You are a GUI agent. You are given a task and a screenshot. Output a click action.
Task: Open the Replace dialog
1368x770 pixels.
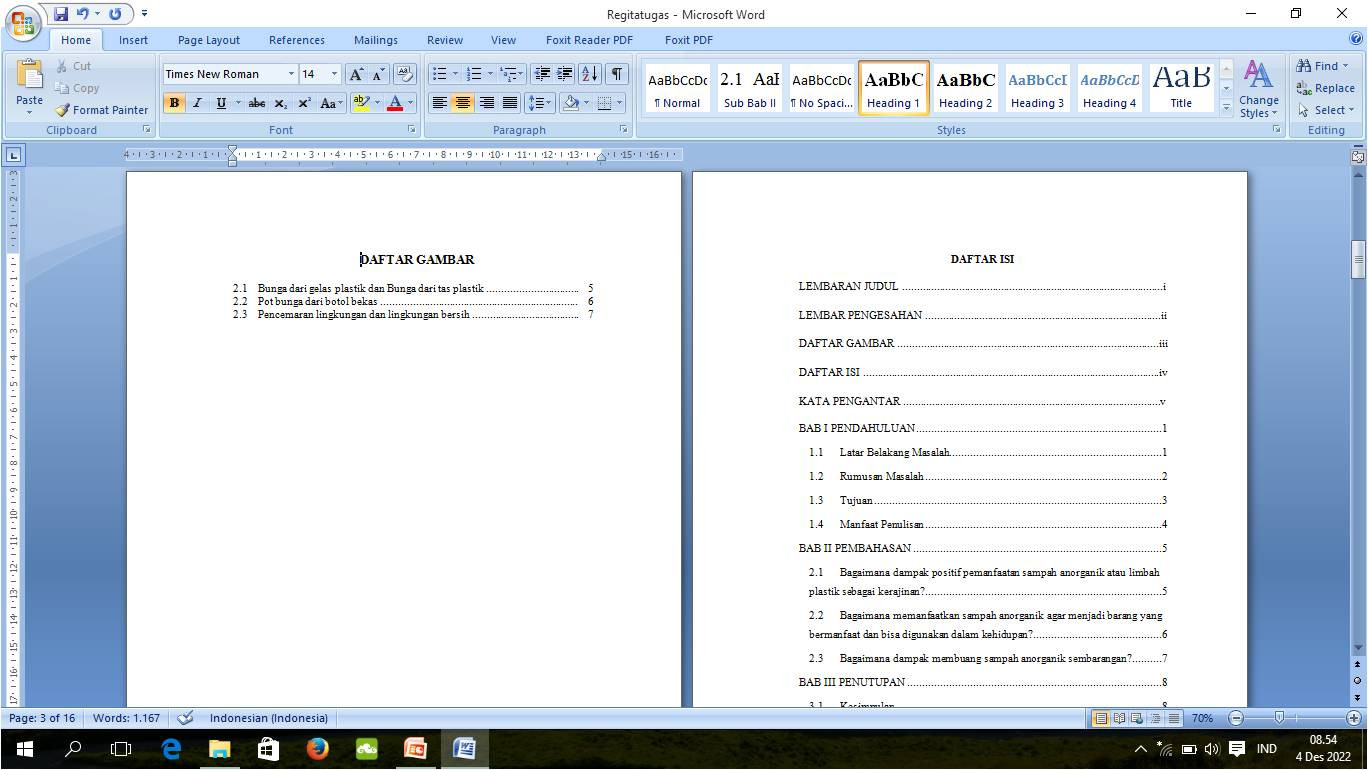click(1325, 88)
